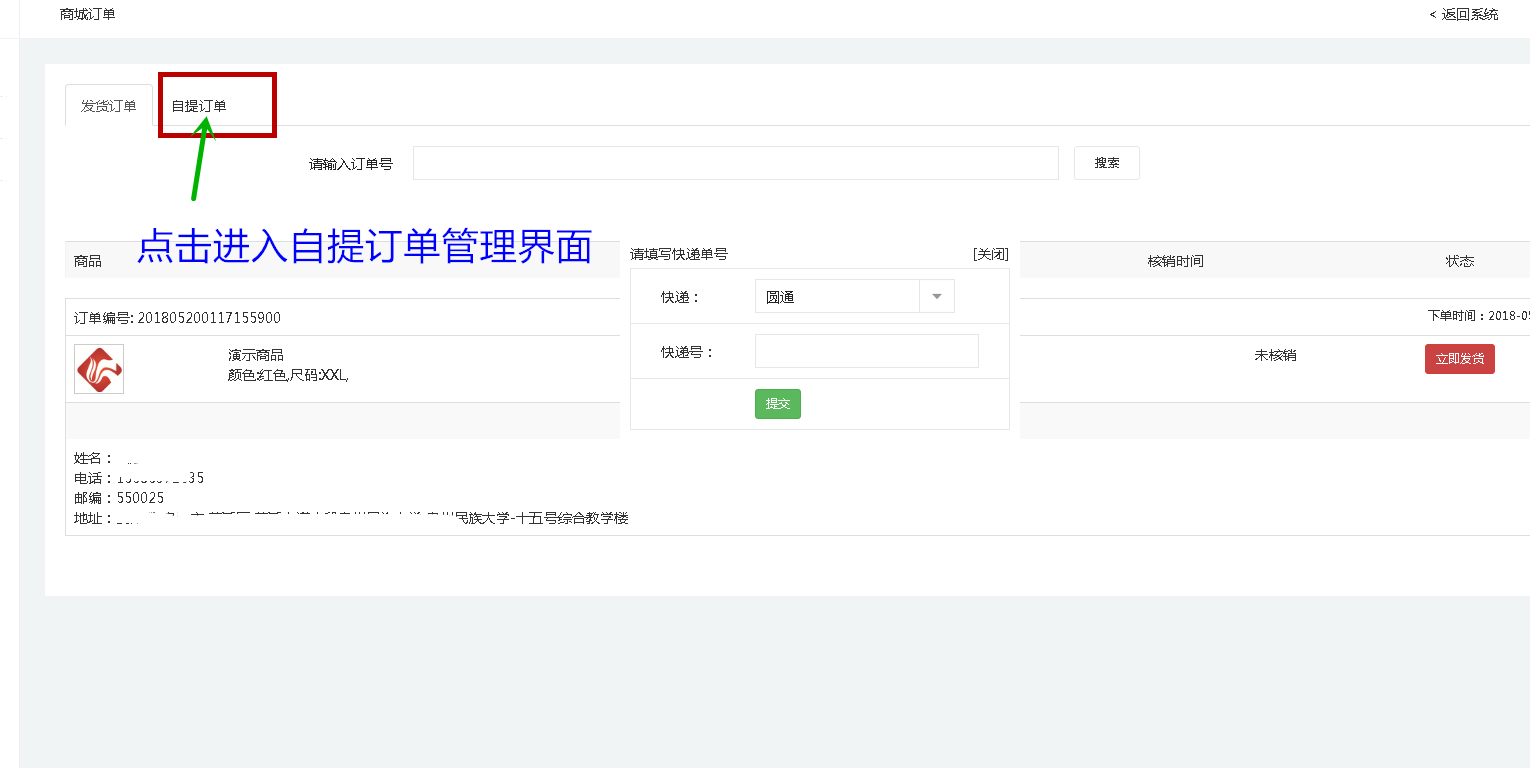Close the courier popup via [关闭]
Screen dimensions: 1530x768
pos(990,255)
